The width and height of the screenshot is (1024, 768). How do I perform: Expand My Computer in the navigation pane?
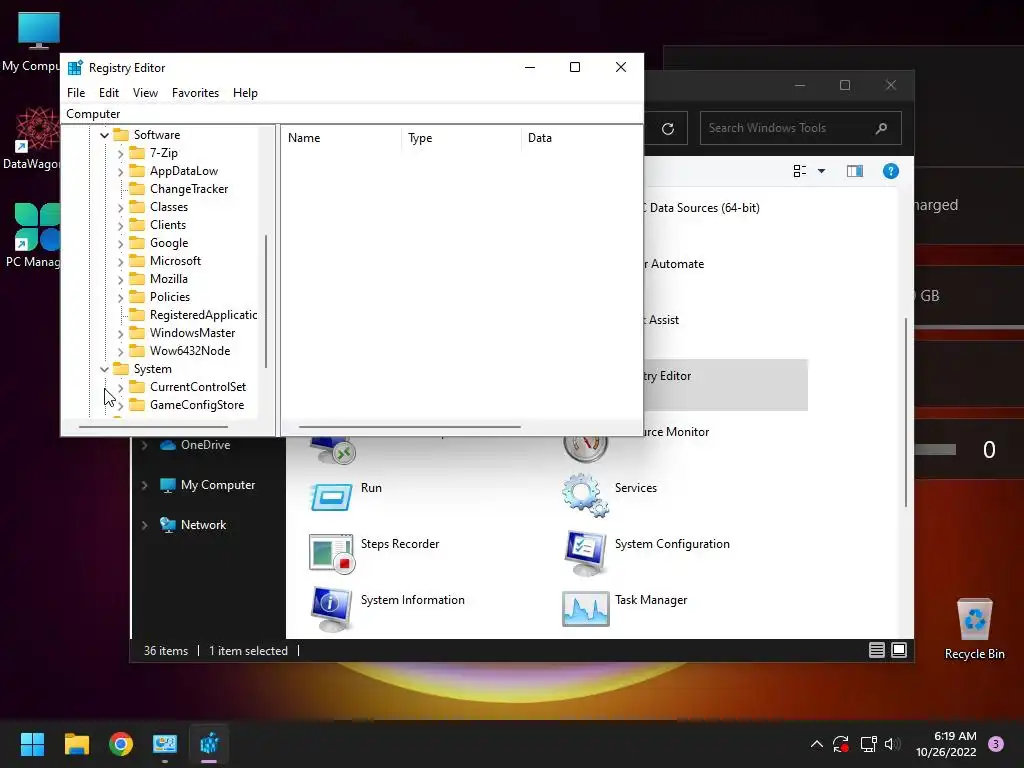144,485
